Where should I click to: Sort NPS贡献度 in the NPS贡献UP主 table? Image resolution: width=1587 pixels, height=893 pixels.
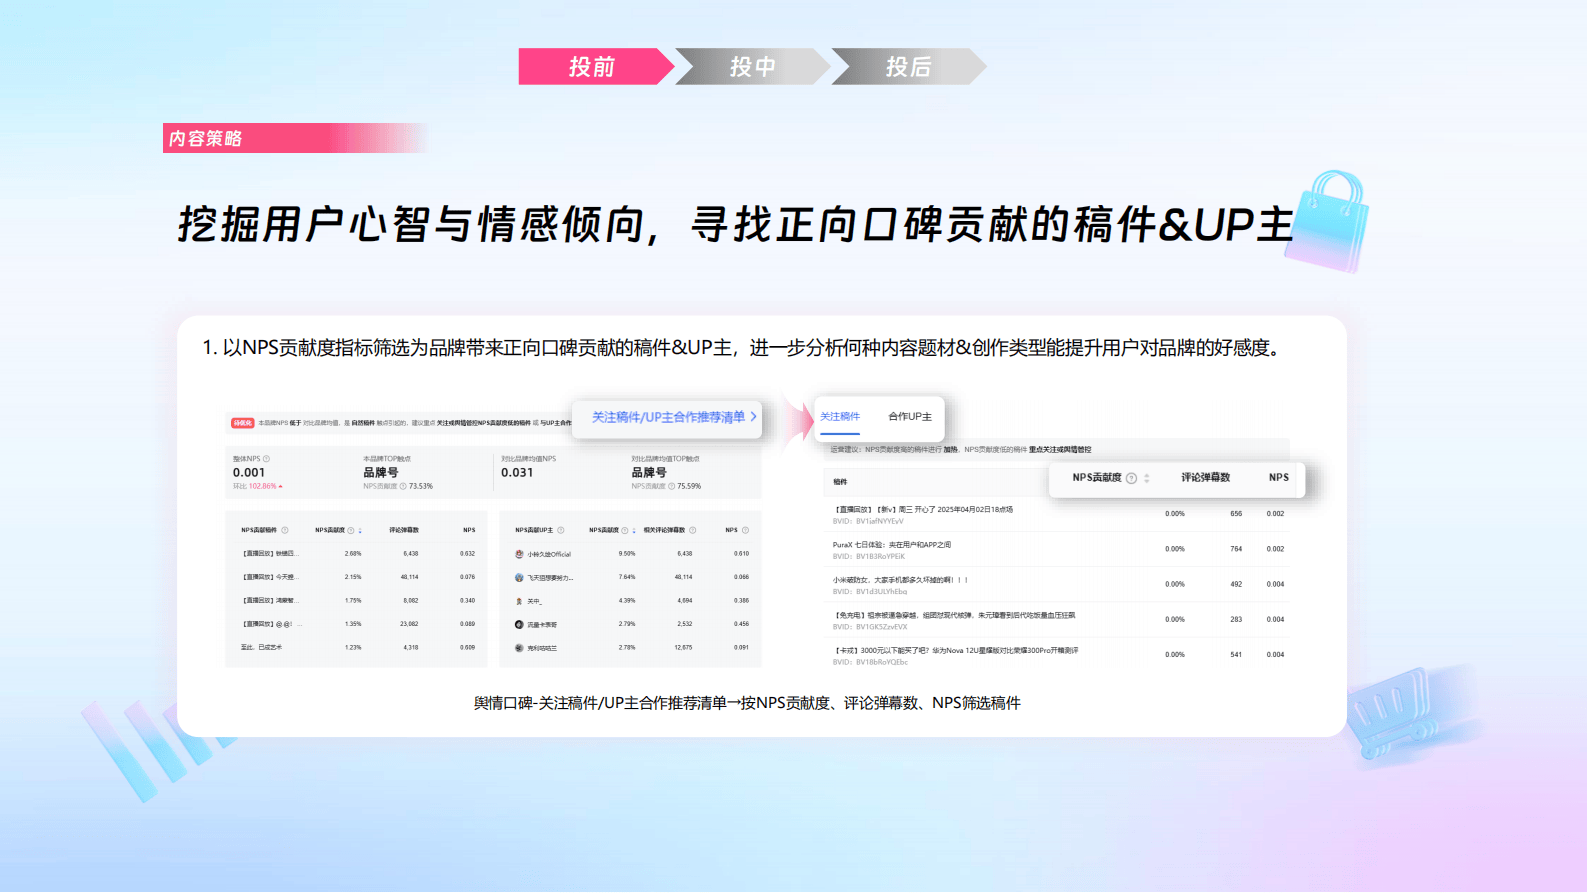pyautogui.click(x=634, y=530)
